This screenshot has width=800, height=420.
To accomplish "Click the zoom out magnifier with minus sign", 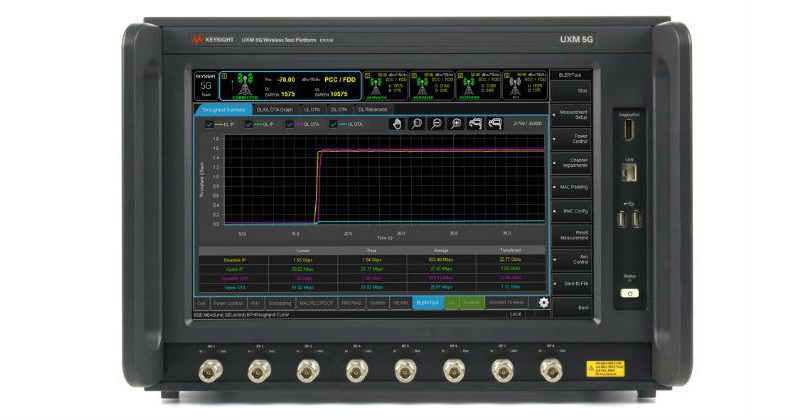I will pos(436,123).
